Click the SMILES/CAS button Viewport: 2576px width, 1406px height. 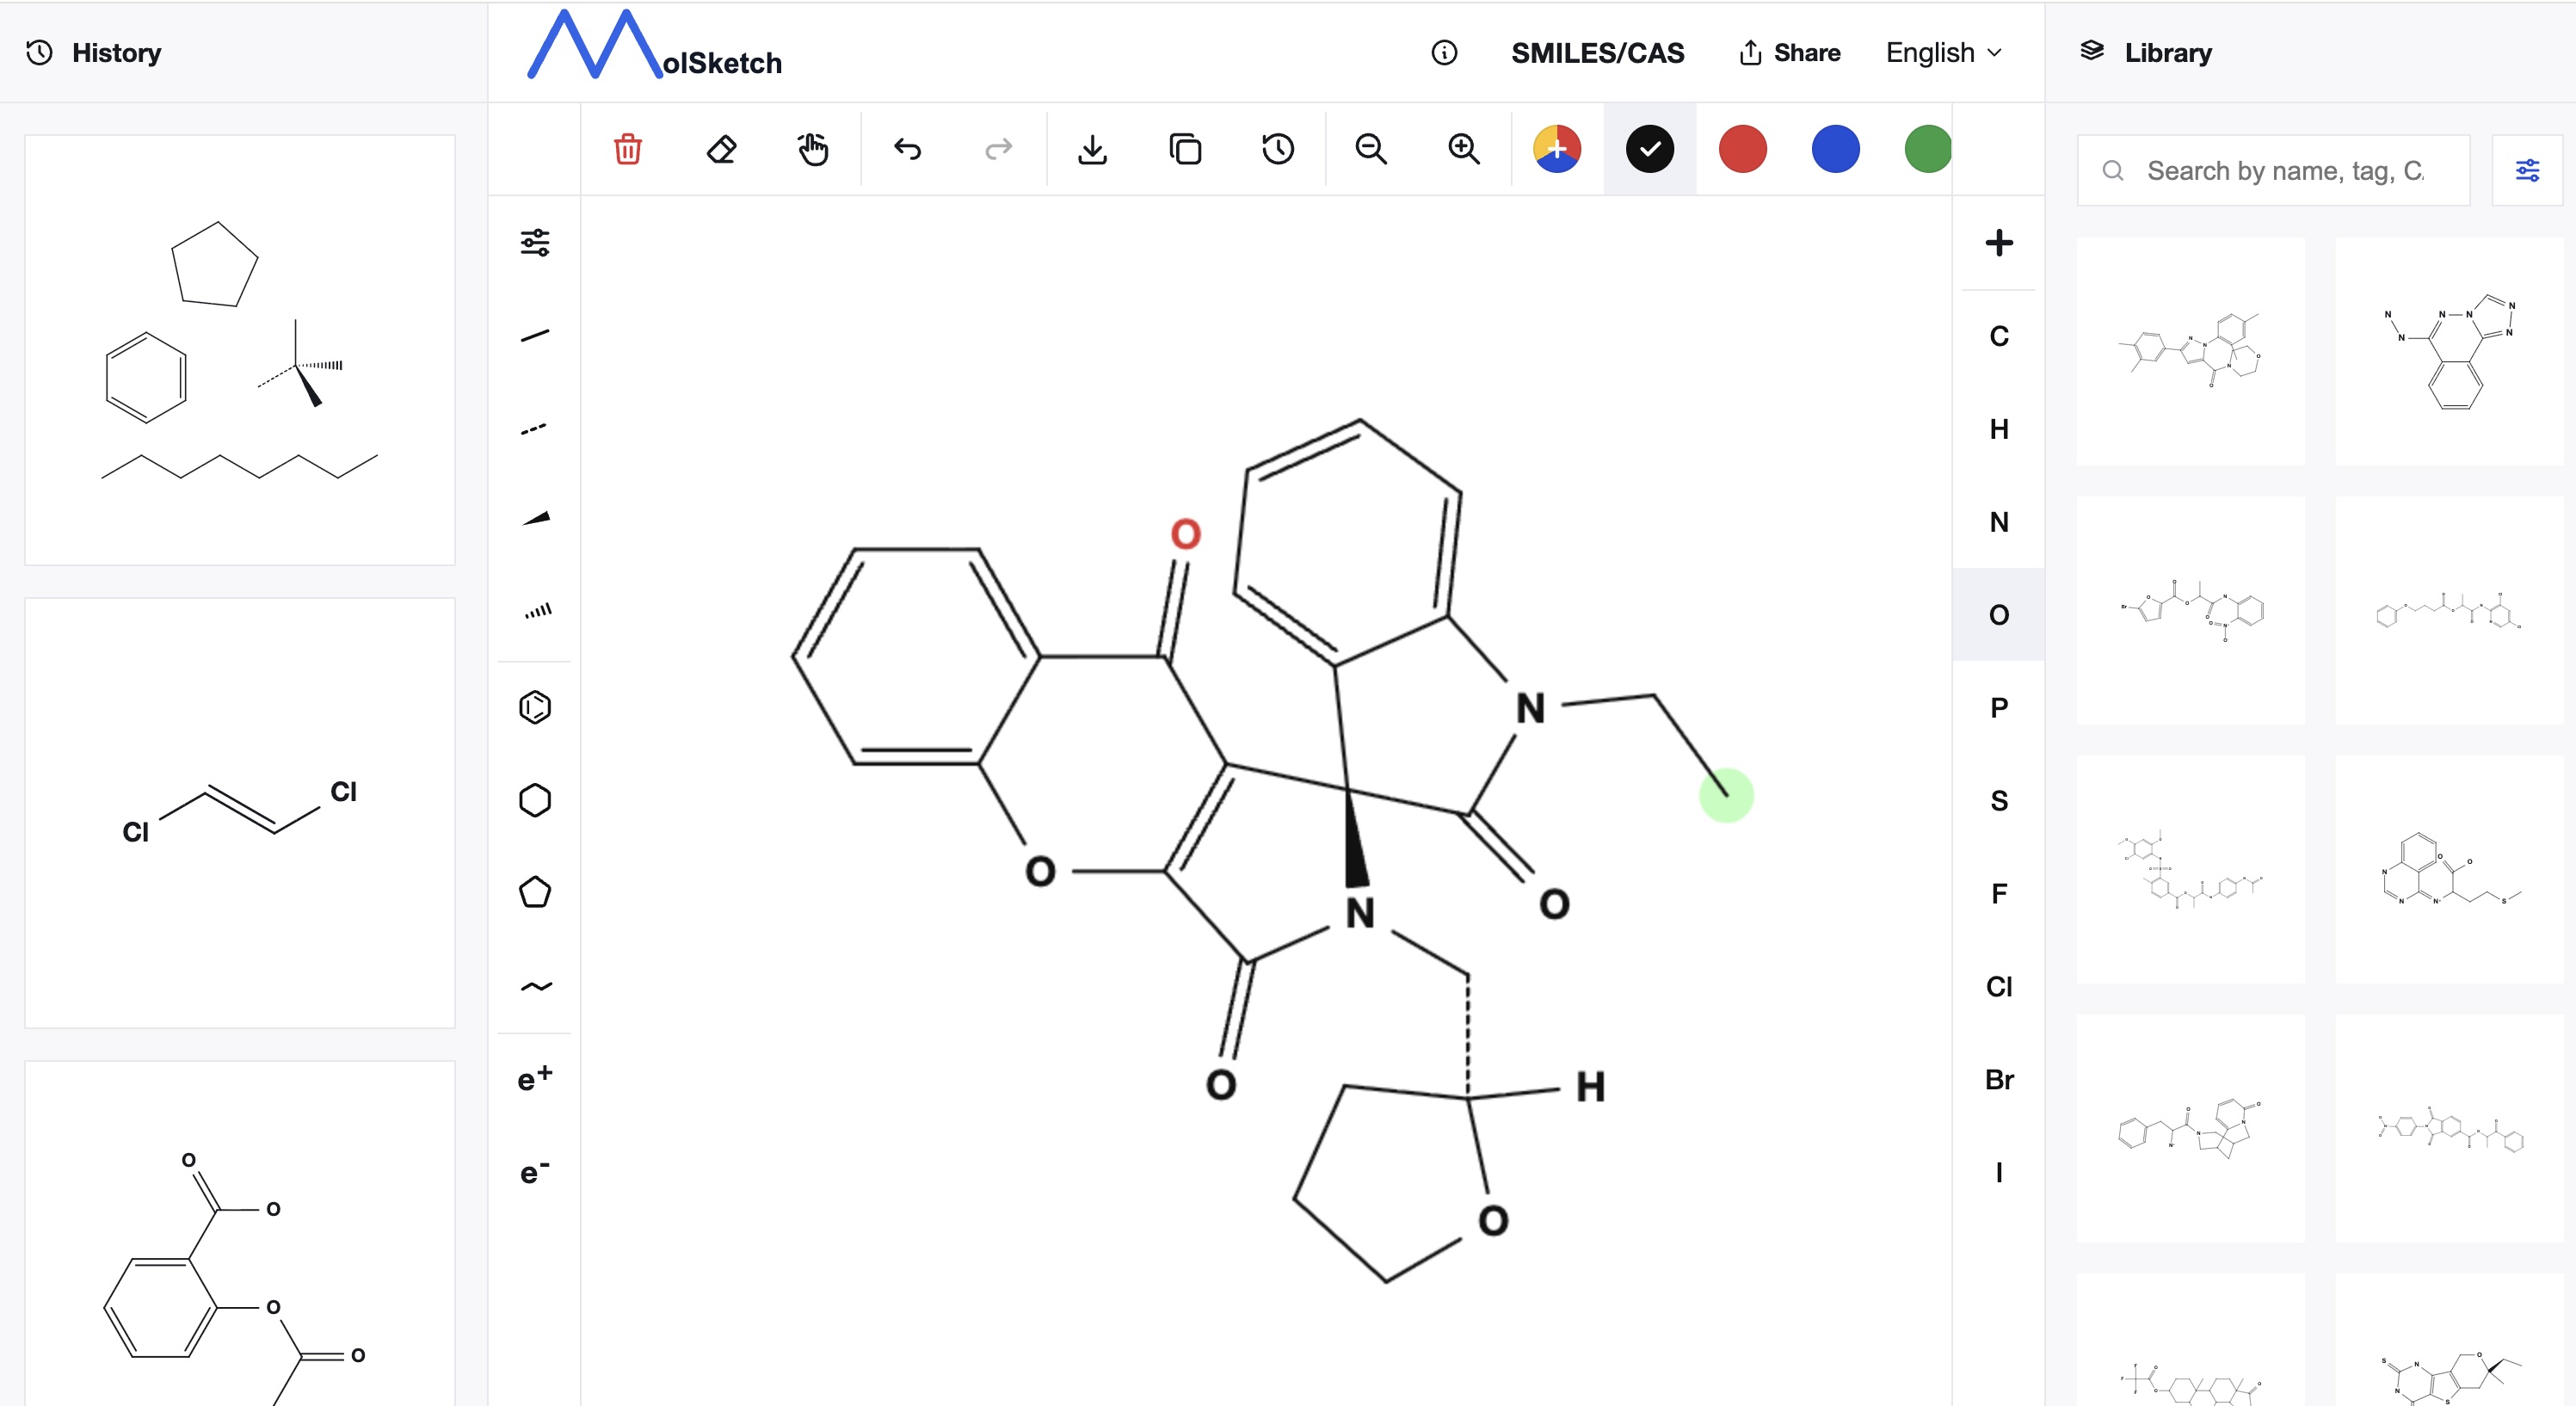tap(1597, 52)
